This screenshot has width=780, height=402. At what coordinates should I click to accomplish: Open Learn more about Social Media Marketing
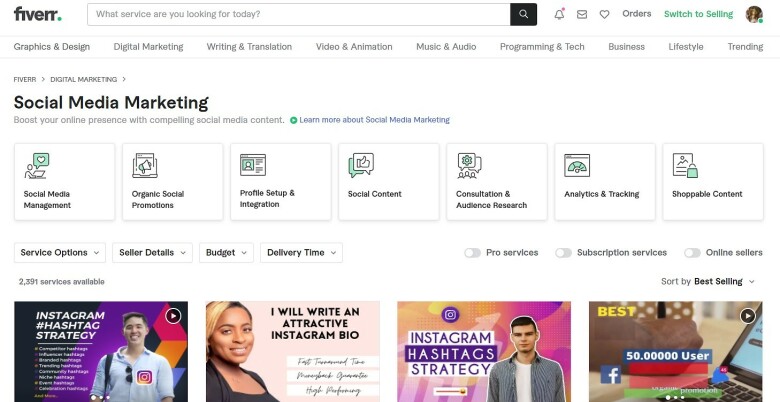click(374, 120)
